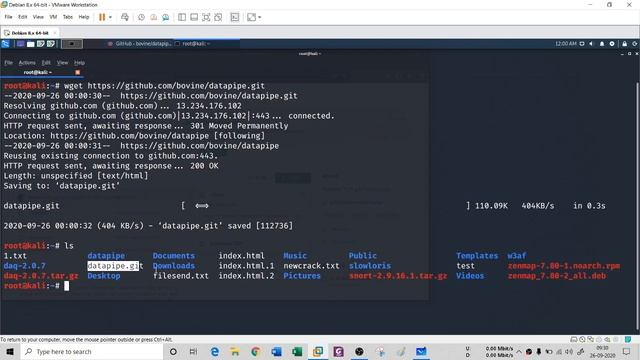Click the zenmap-7.80-1.noarch.rpm file name
This screenshot has width=640, height=360.
point(564,266)
